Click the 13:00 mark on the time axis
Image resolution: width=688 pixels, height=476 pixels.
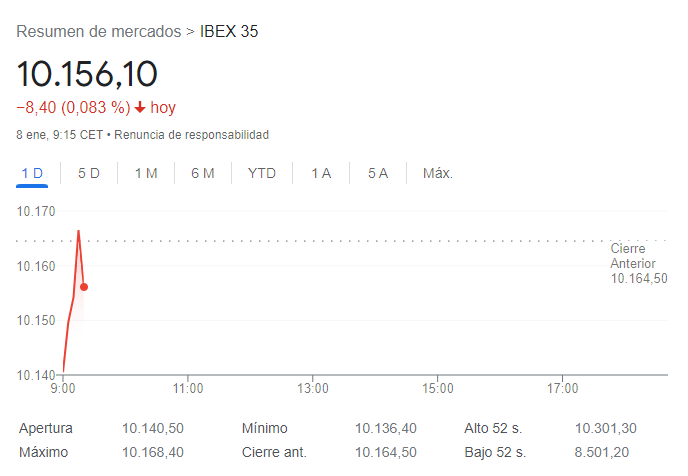[313, 388]
